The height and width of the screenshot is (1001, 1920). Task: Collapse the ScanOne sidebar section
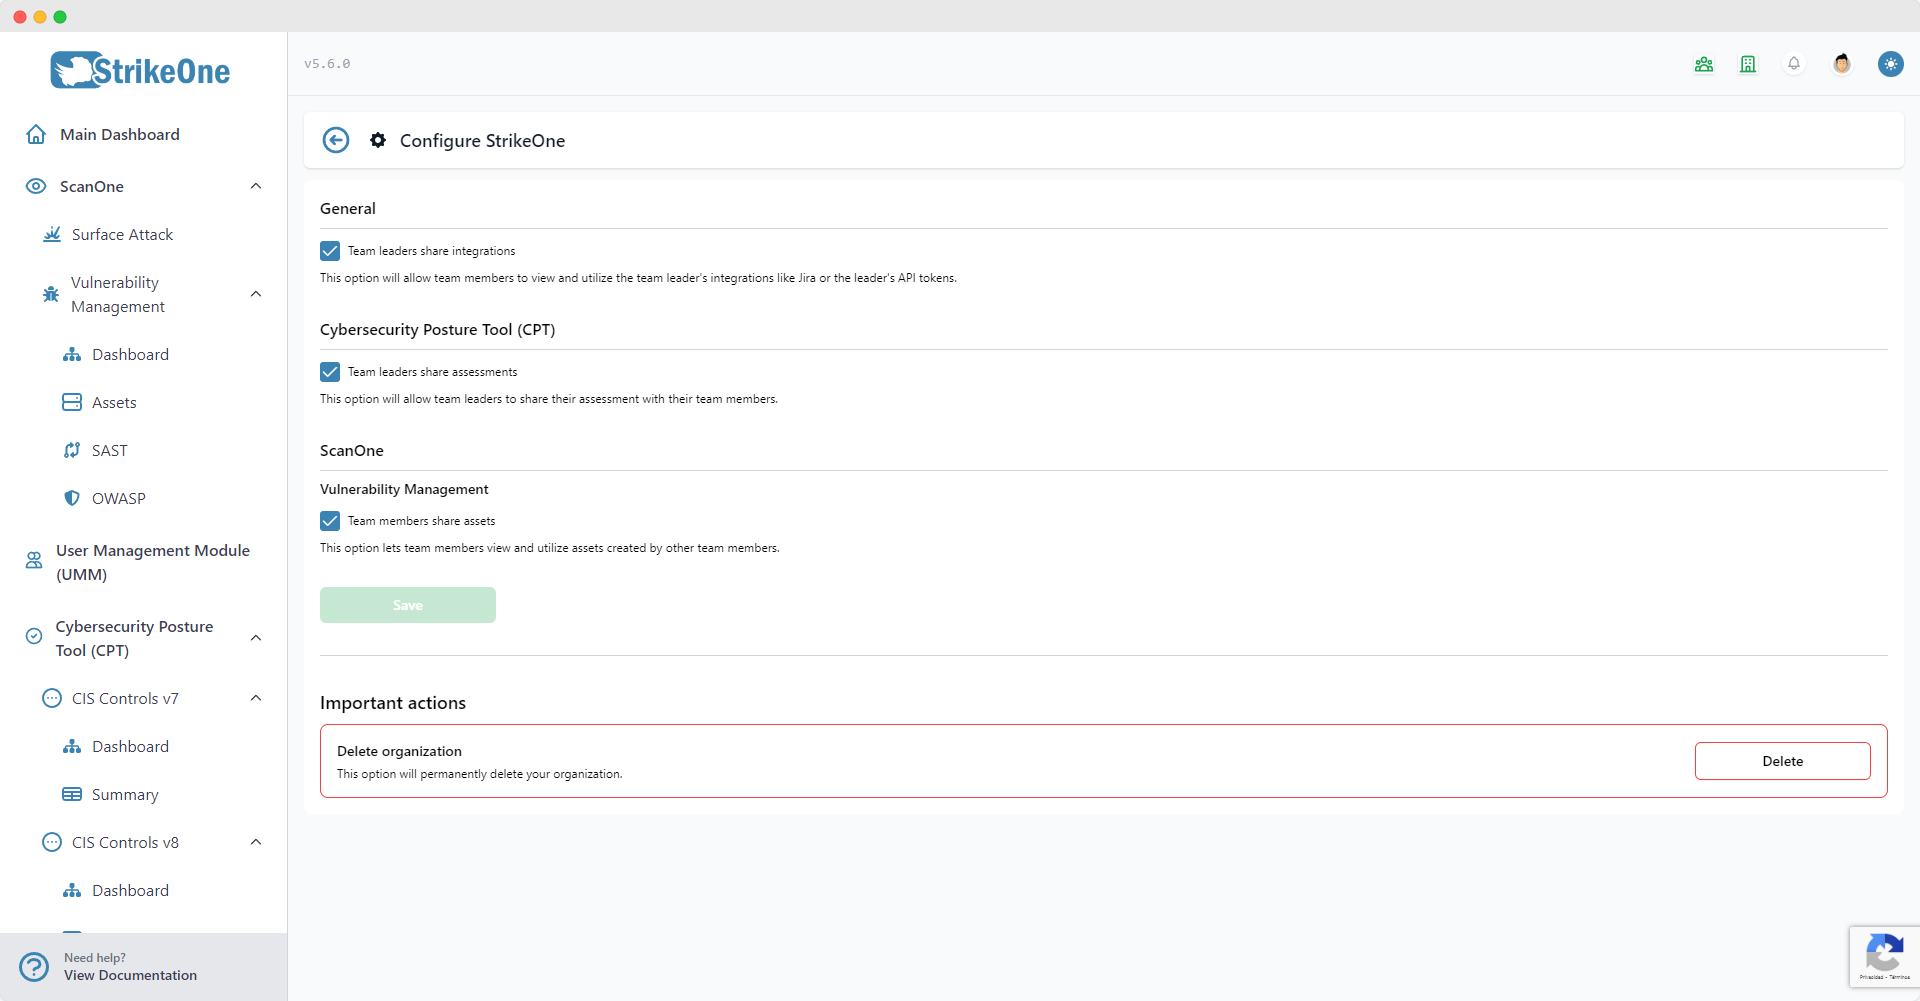256,186
